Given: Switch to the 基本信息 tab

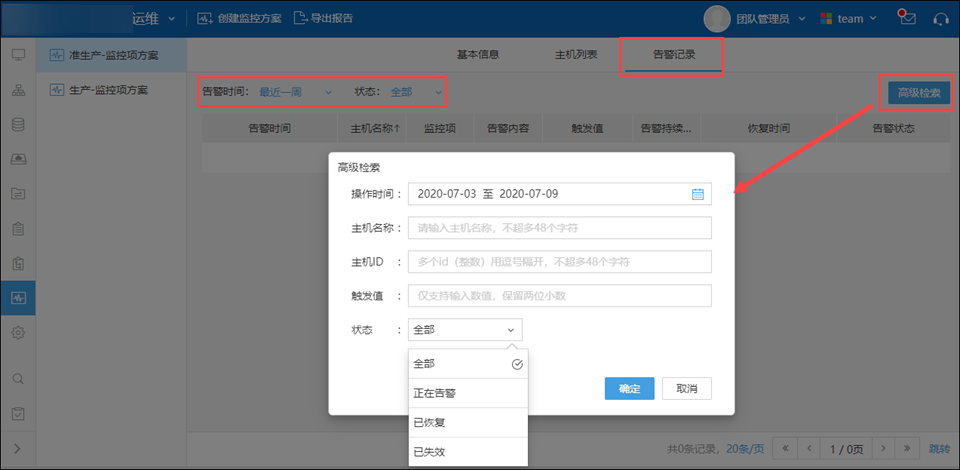Looking at the screenshot, I should click(478, 54).
